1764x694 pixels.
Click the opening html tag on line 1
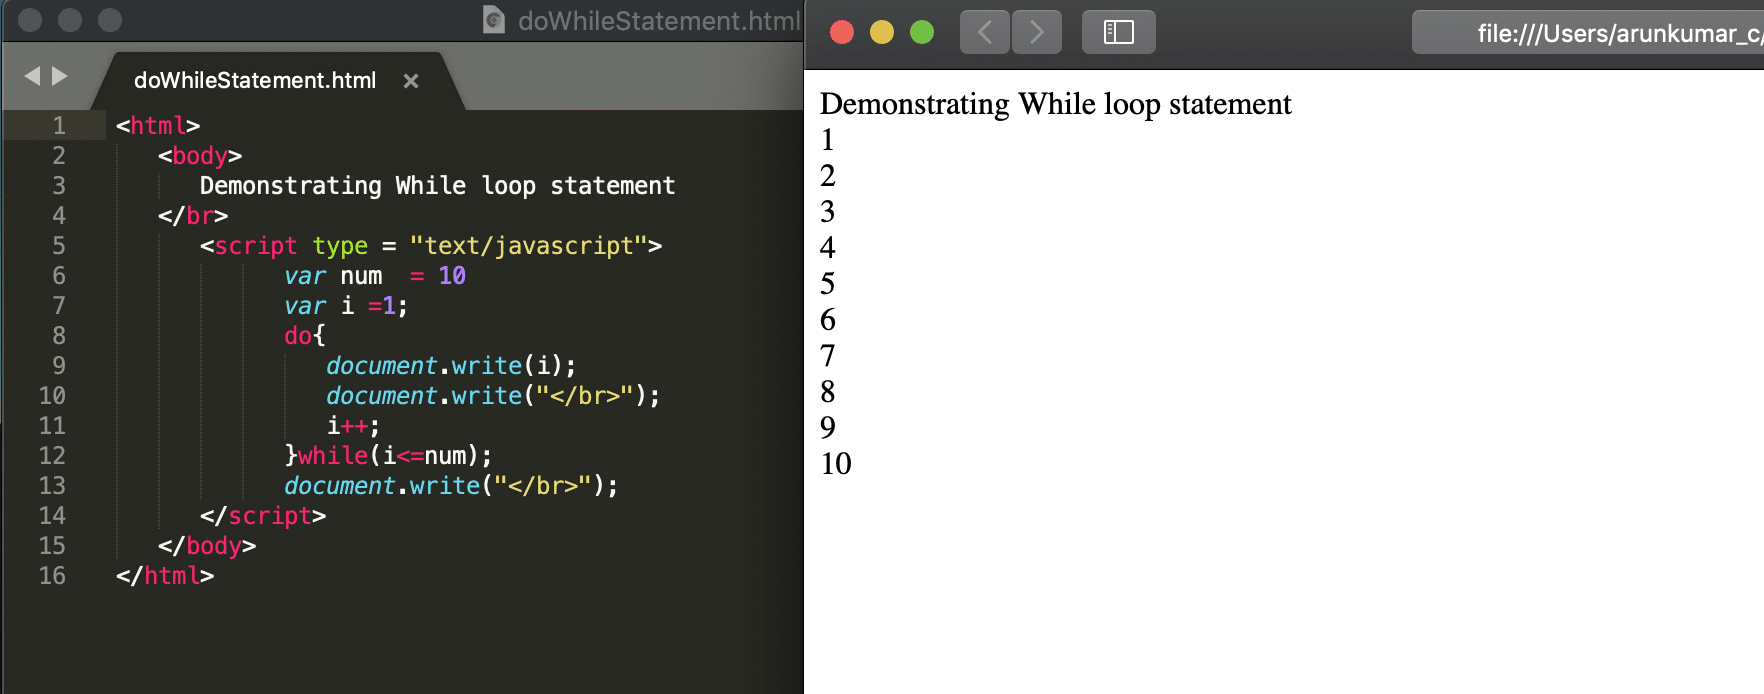point(158,126)
